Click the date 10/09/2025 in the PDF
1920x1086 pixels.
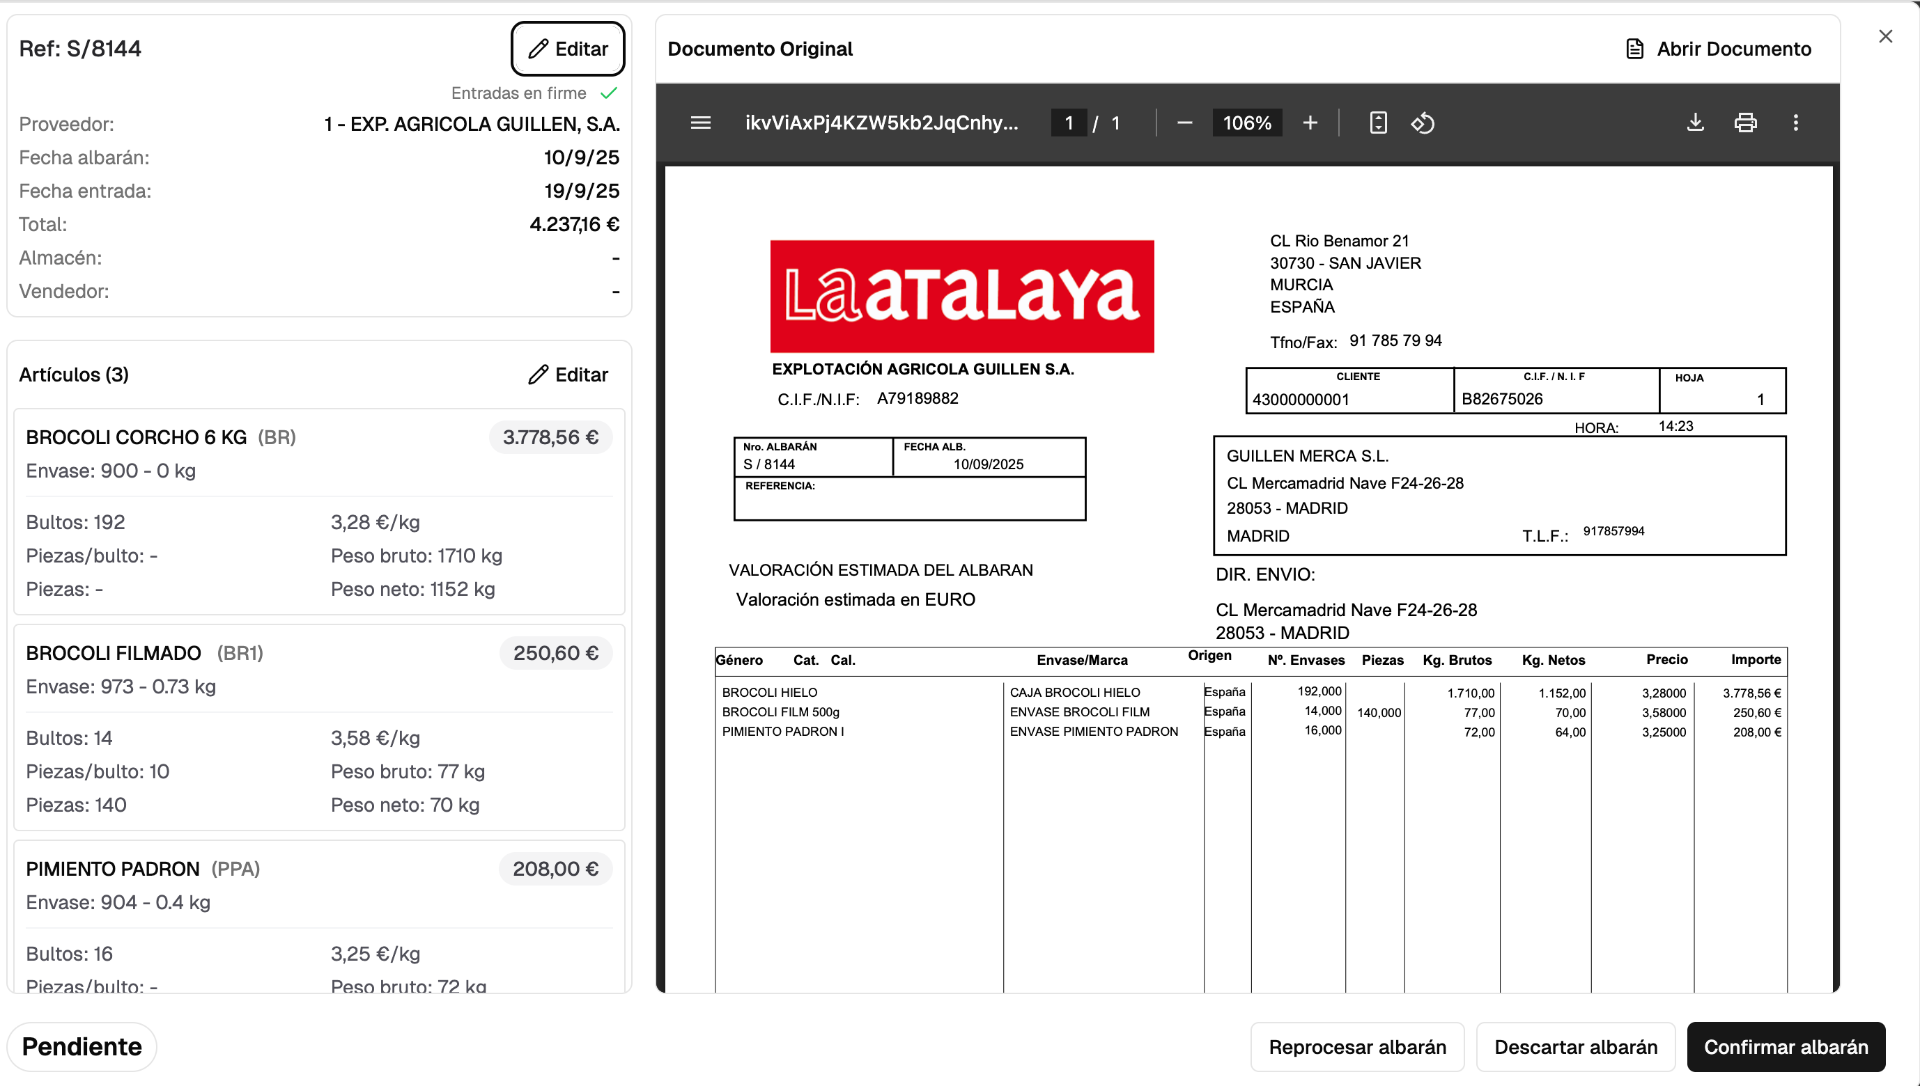click(x=989, y=464)
